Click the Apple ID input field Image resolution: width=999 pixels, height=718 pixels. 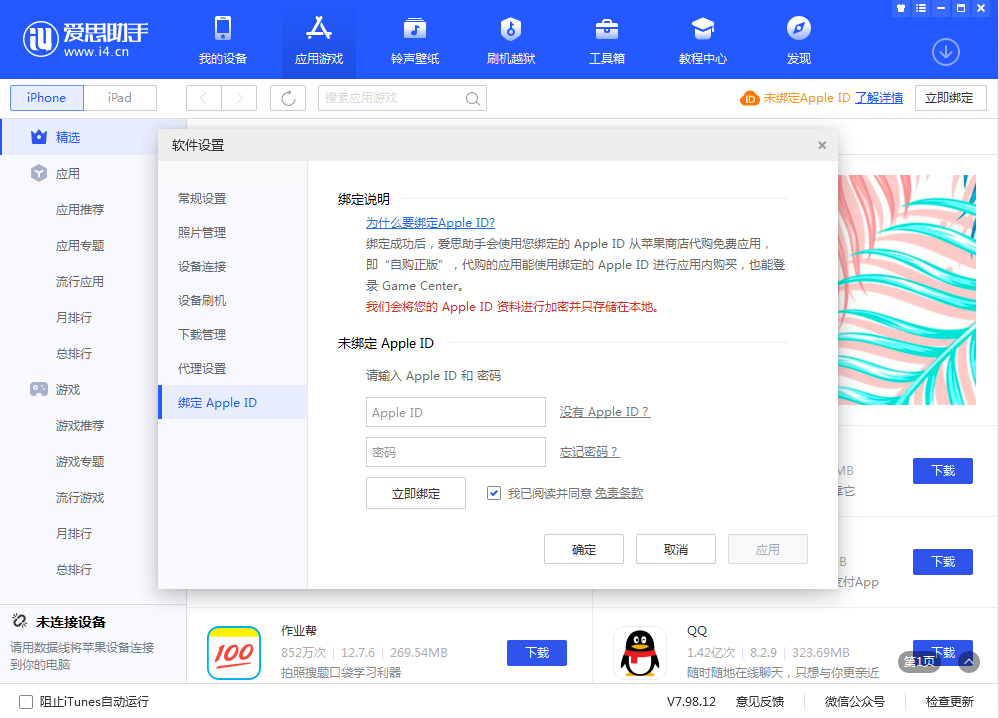click(456, 412)
